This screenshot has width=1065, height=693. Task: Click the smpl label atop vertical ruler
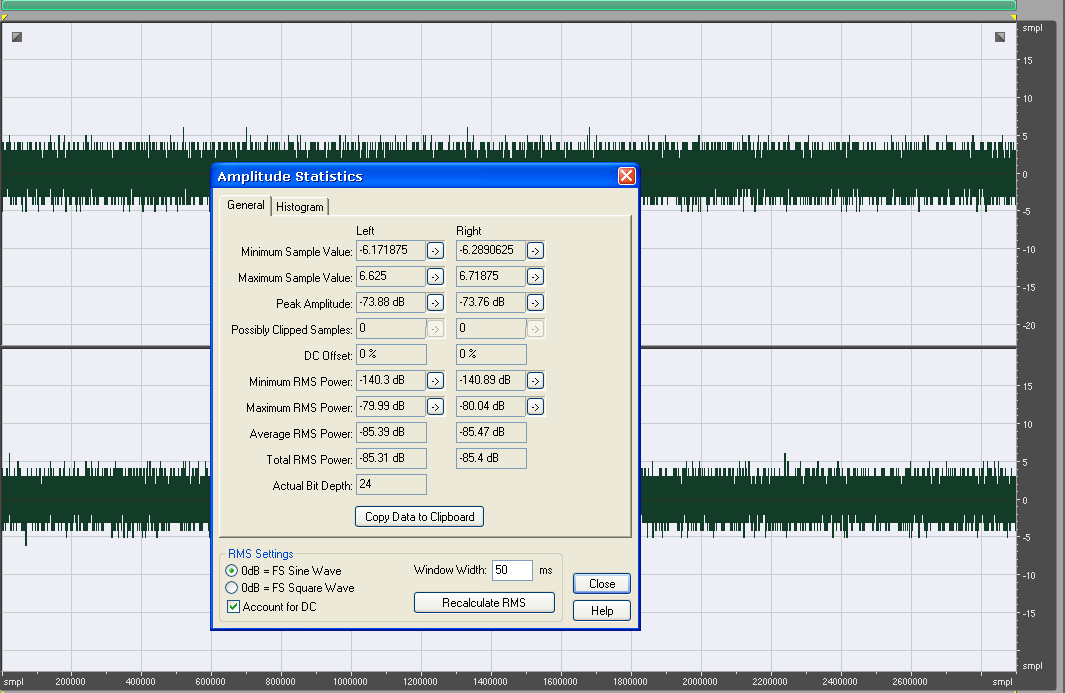point(1032,28)
